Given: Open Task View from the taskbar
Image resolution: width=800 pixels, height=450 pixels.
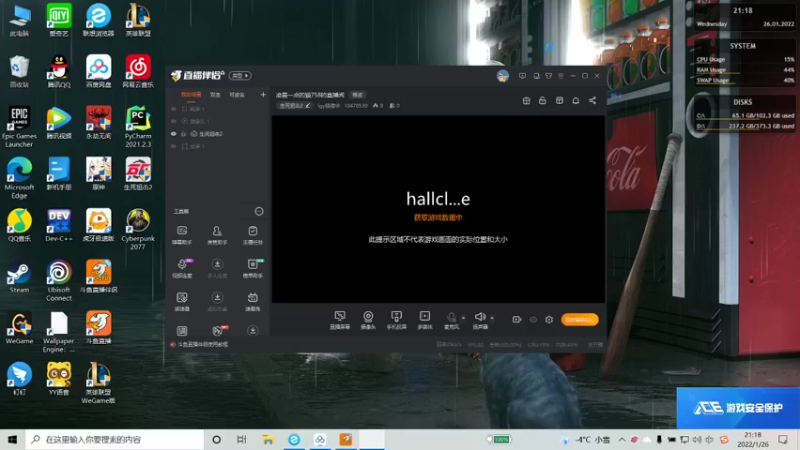Looking at the screenshot, I should click(242, 439).
